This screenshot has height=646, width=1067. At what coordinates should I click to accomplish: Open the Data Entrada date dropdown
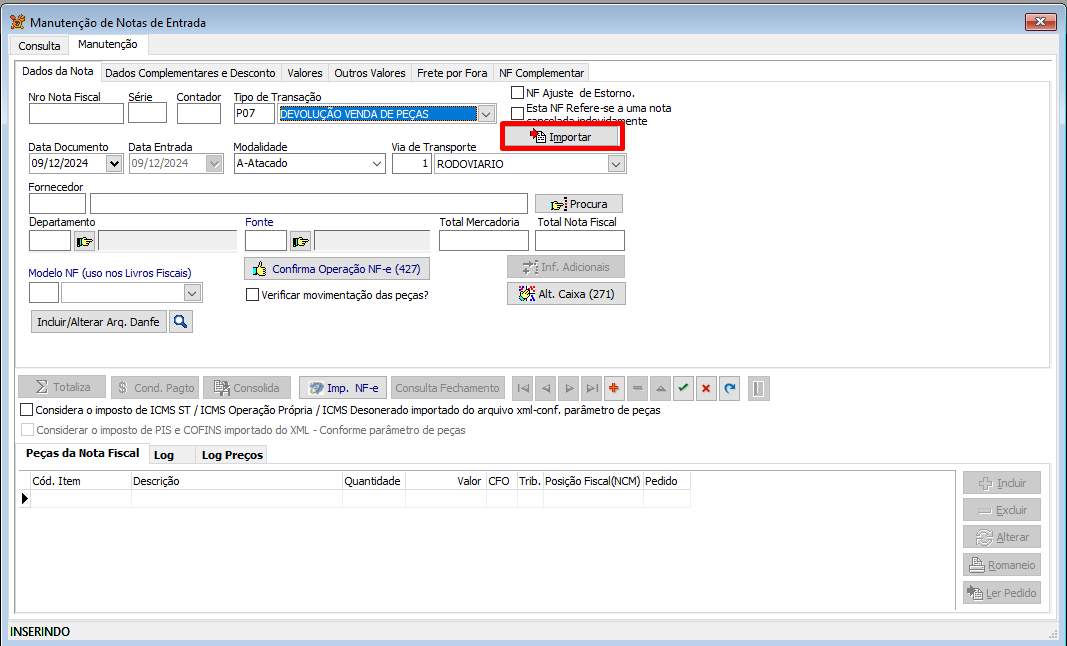tap(214, 163)
